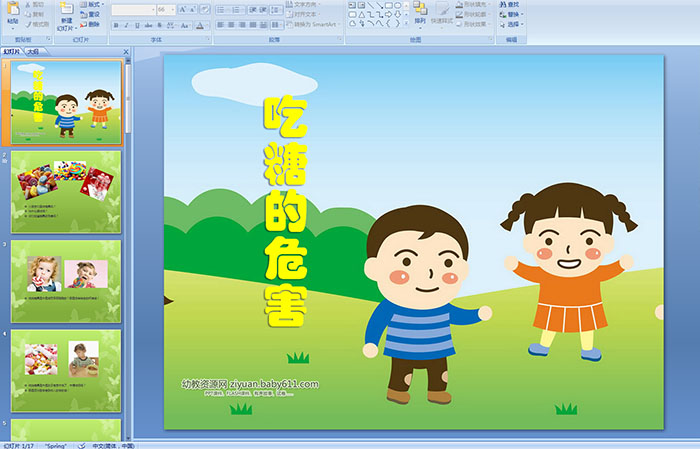Screen dimensions: 700x449
Task: Click the Decrease Font Size icon
Action: (192, 10)
